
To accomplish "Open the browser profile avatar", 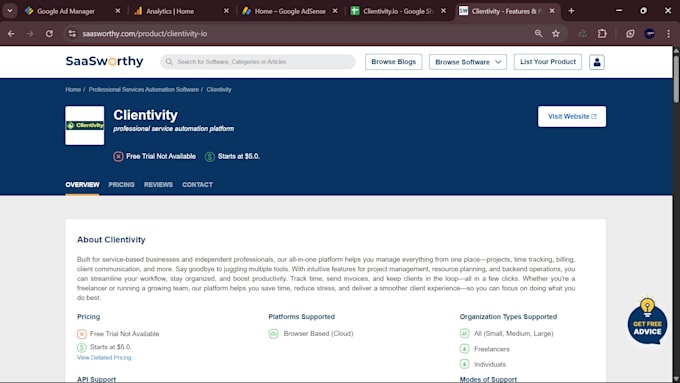I will pyautogui.click(x=649, y=33).
